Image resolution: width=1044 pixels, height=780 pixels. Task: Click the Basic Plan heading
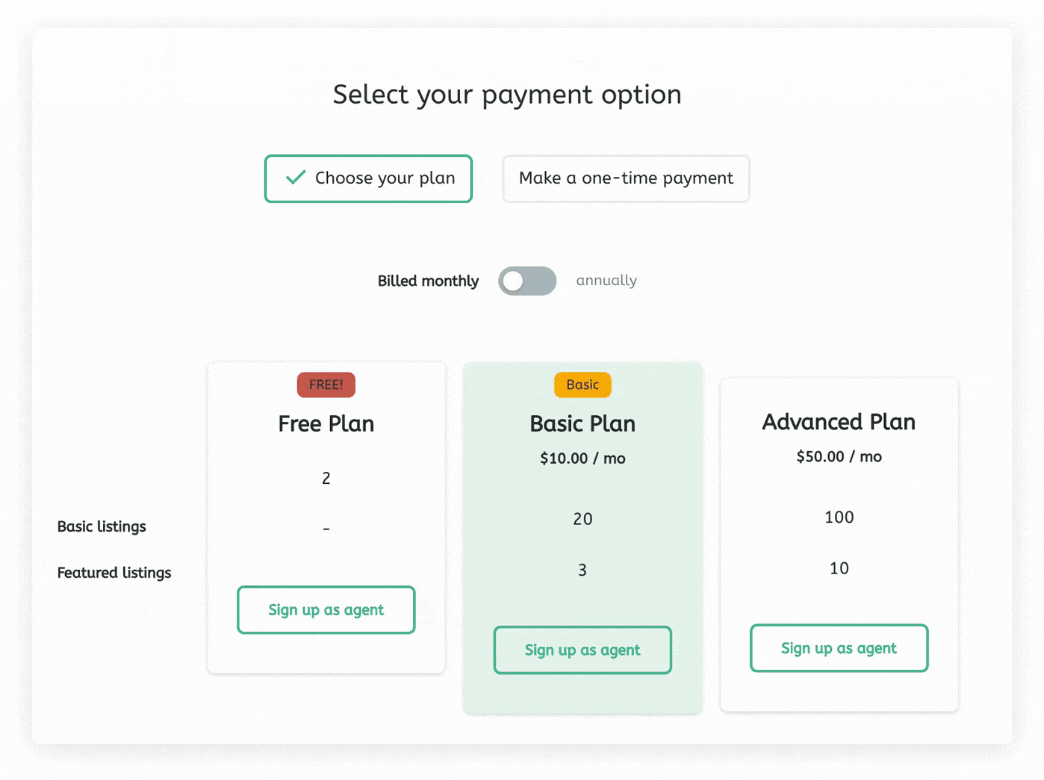tap(582, 424)
